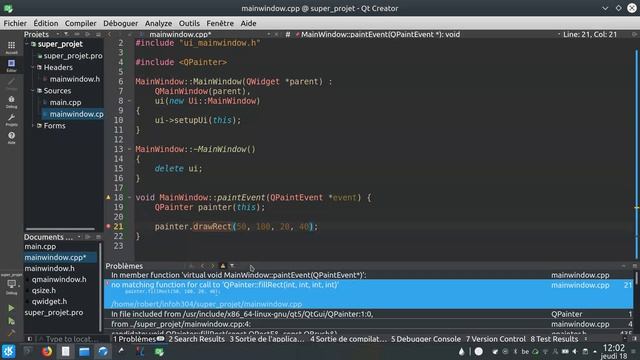This screenshot has height=360, width=640.
Task: Open the volume control in system tray
Action: [x=575, y=351]
